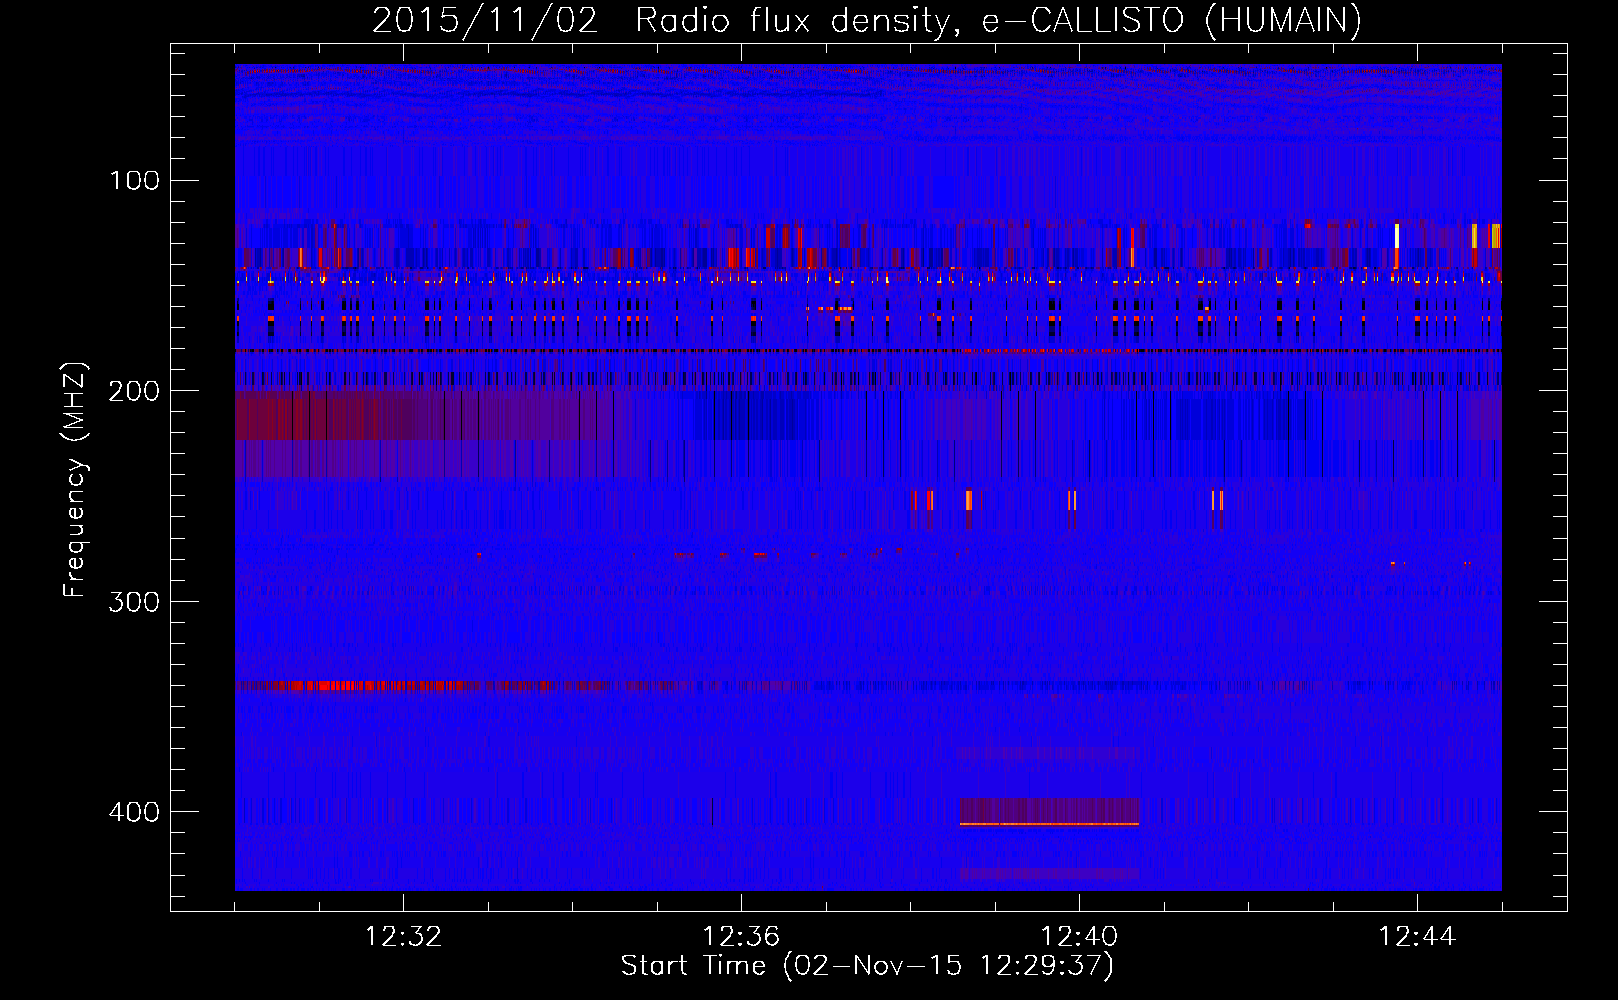The image size is (1618, 1000).
Task: Click the plot title text '2015/11/02 Radio flux density'
Action: pos(660,20)
